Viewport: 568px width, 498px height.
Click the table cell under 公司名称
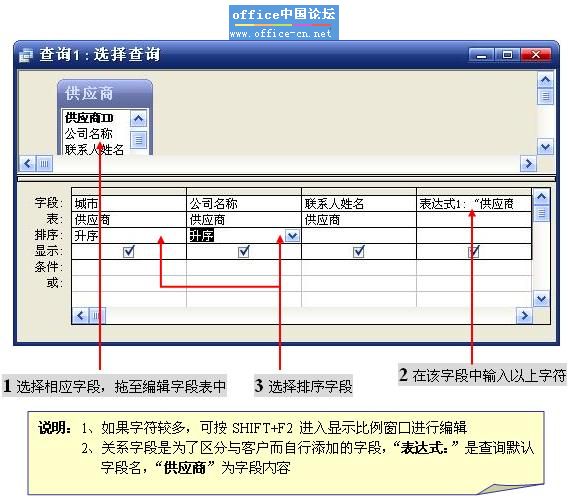click(244, 219)
